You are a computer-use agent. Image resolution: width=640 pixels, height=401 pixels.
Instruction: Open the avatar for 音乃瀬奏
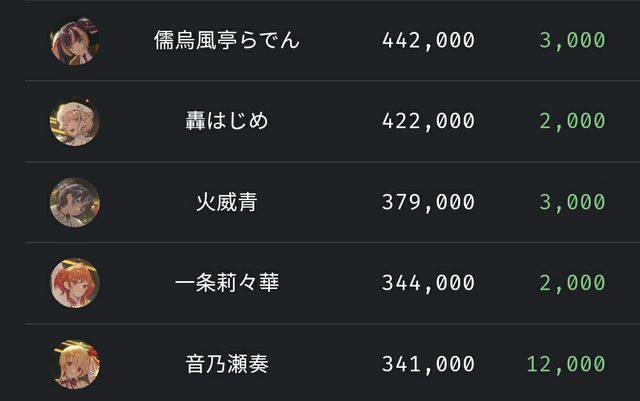click(75, 364)
